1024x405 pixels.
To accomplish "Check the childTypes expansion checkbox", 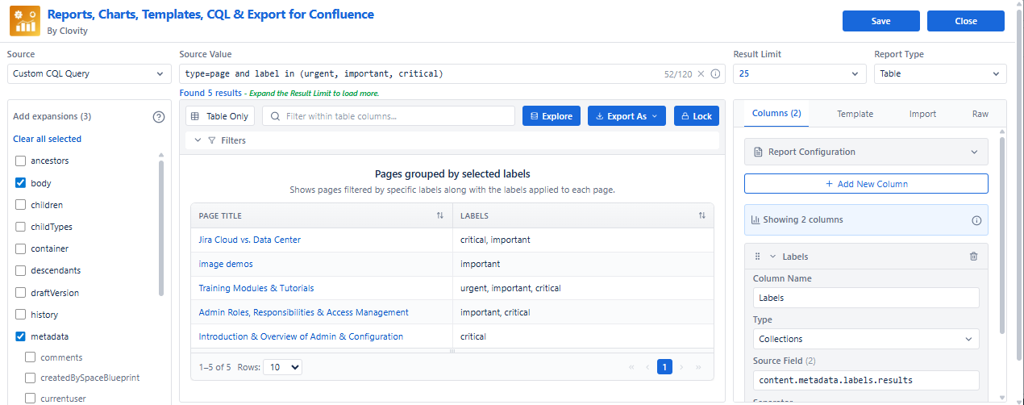I will tap(20, 227).
